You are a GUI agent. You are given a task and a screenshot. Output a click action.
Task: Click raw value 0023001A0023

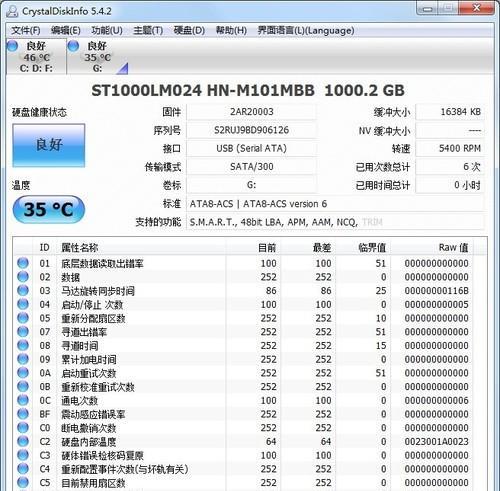click(x=437, y=441)
